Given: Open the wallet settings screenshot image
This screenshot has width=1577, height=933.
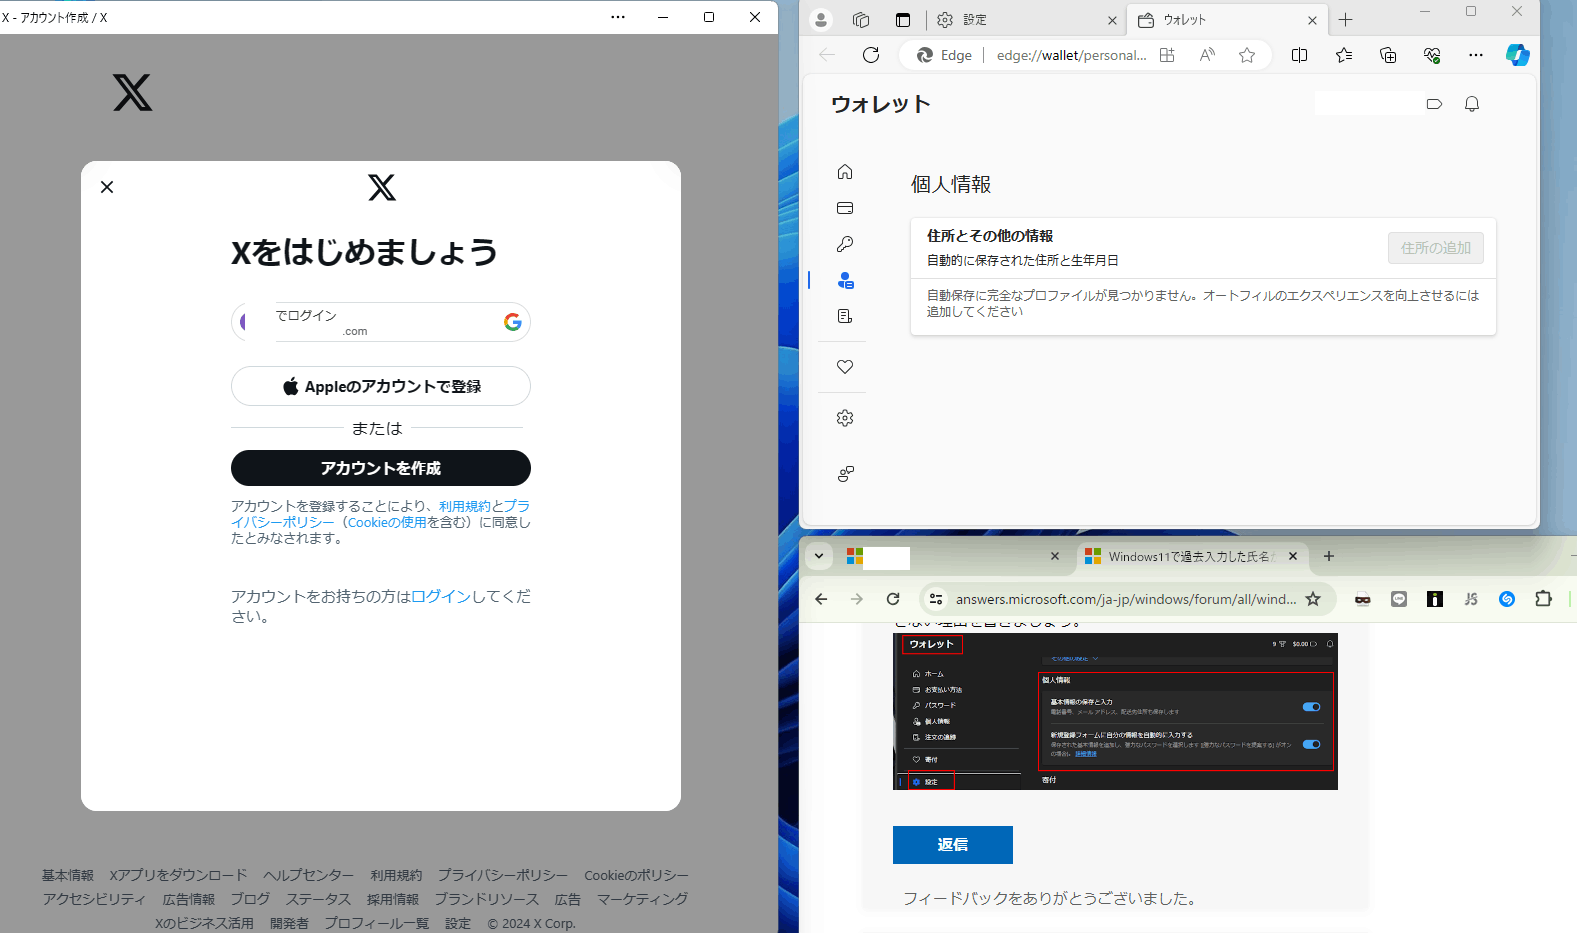Looking at the screenshot, I should pos(1115,711).
